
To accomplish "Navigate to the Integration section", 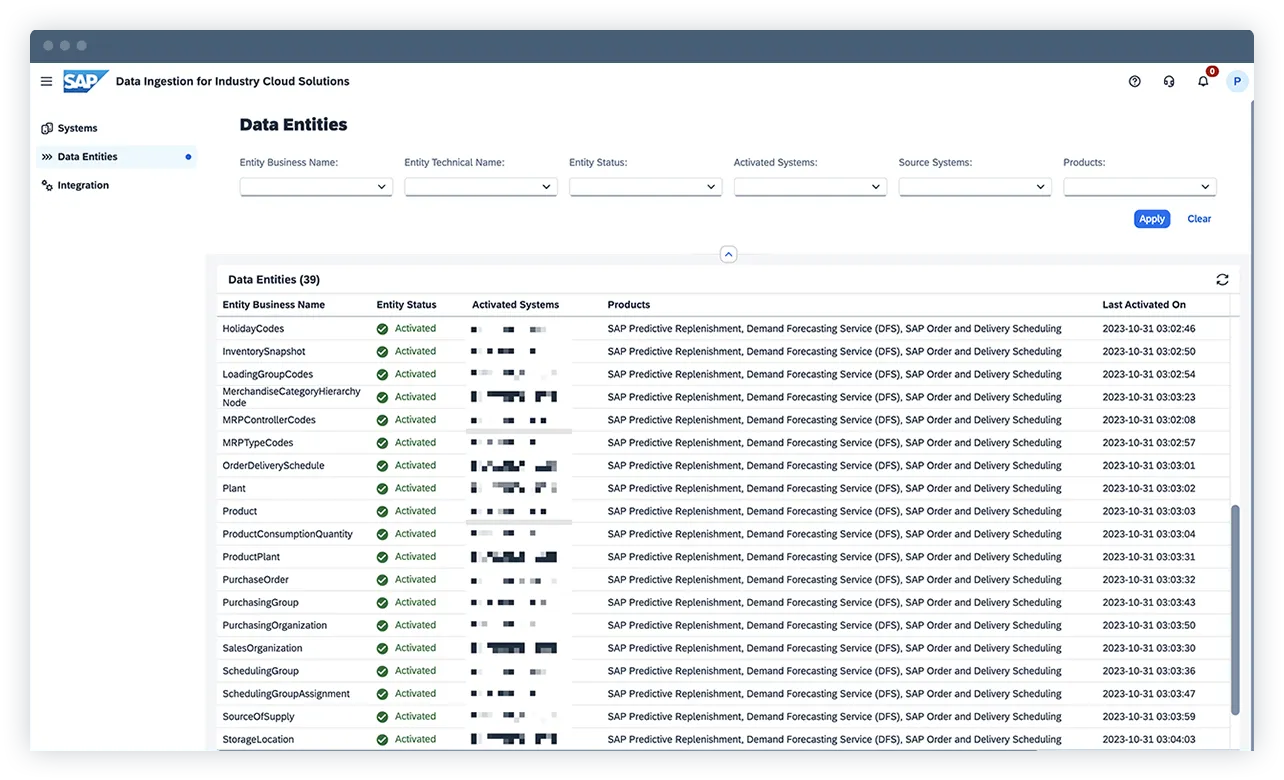I will tap(84, 185).
